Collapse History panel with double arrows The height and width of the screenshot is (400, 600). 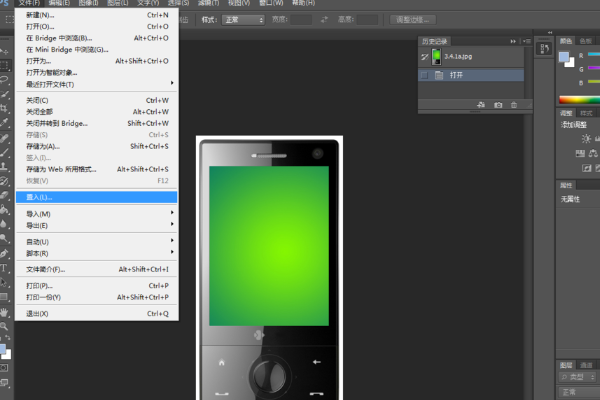pos(513,41)
